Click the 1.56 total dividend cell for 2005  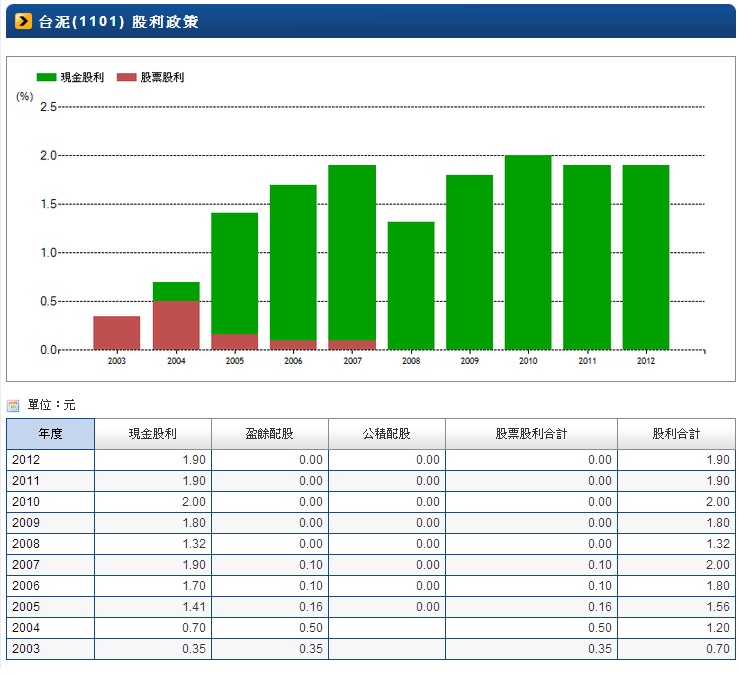click(676, 607)
